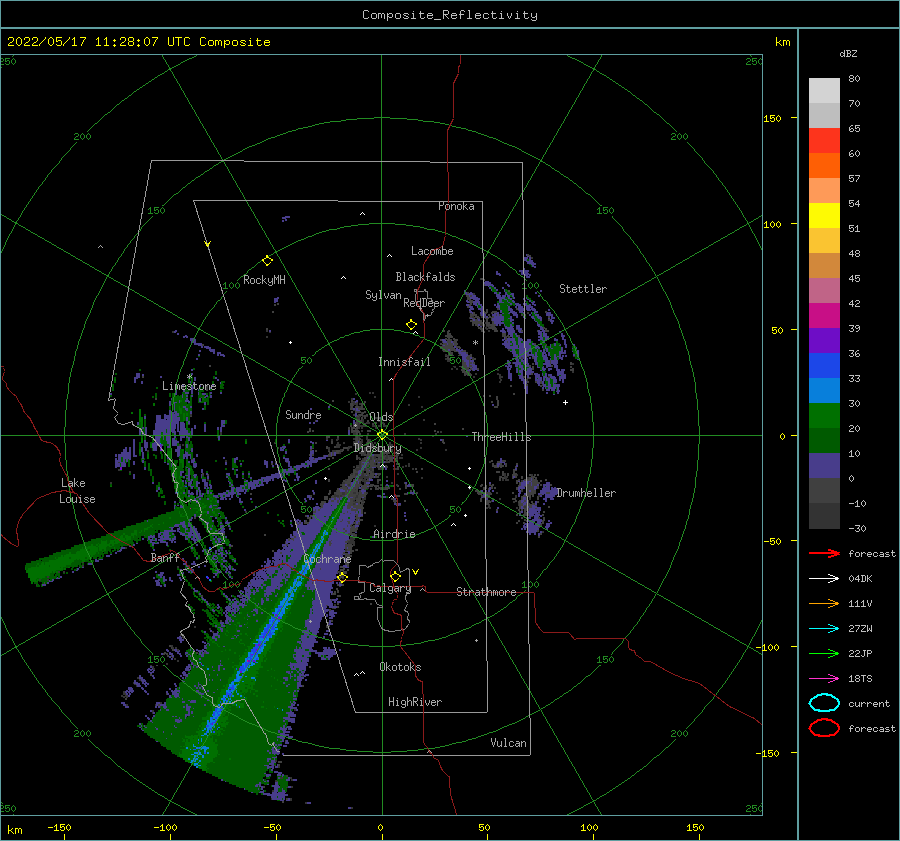
Task: Click the ThreeHills label on map
Action: click(x=501, y=437)
